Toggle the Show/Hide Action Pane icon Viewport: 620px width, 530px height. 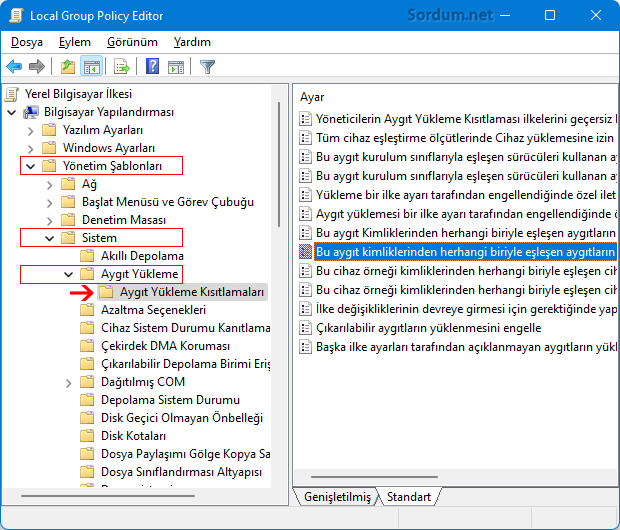tap(176, 66)
